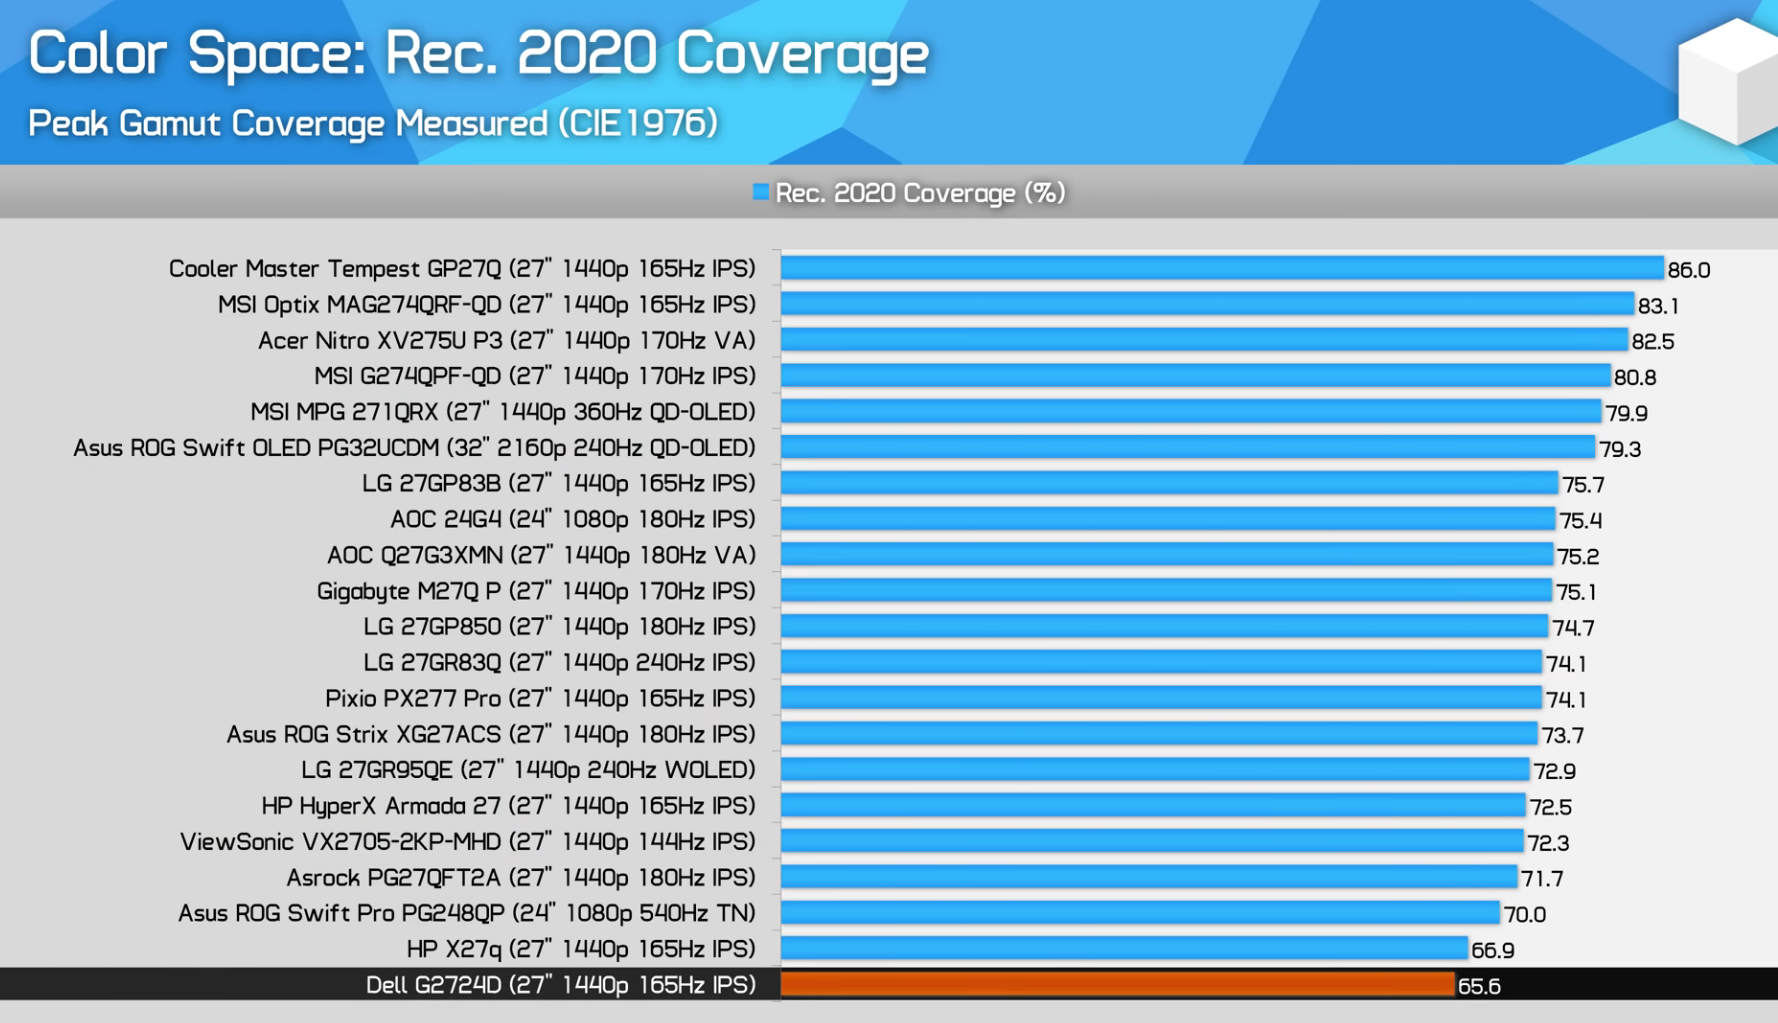Select the AOC Q27G3XMN label
1778x1023 pixels.
pyautogui.click(x=541, y=556)
